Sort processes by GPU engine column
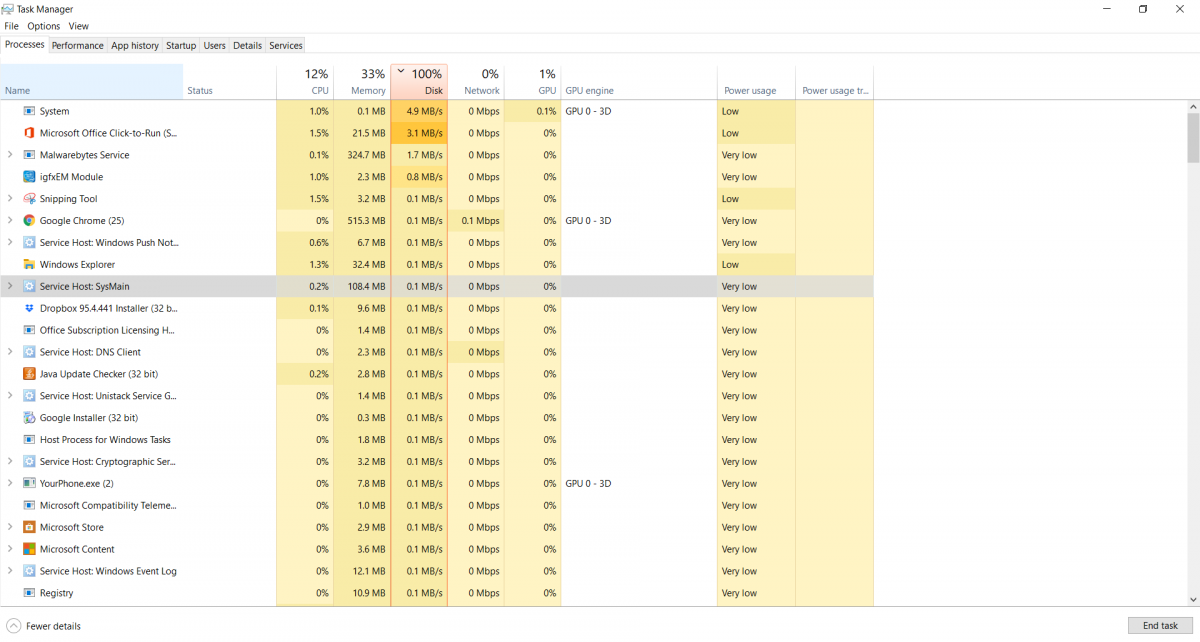The width and height of the screenshot is (1200, 642). (x=640, y=82)
